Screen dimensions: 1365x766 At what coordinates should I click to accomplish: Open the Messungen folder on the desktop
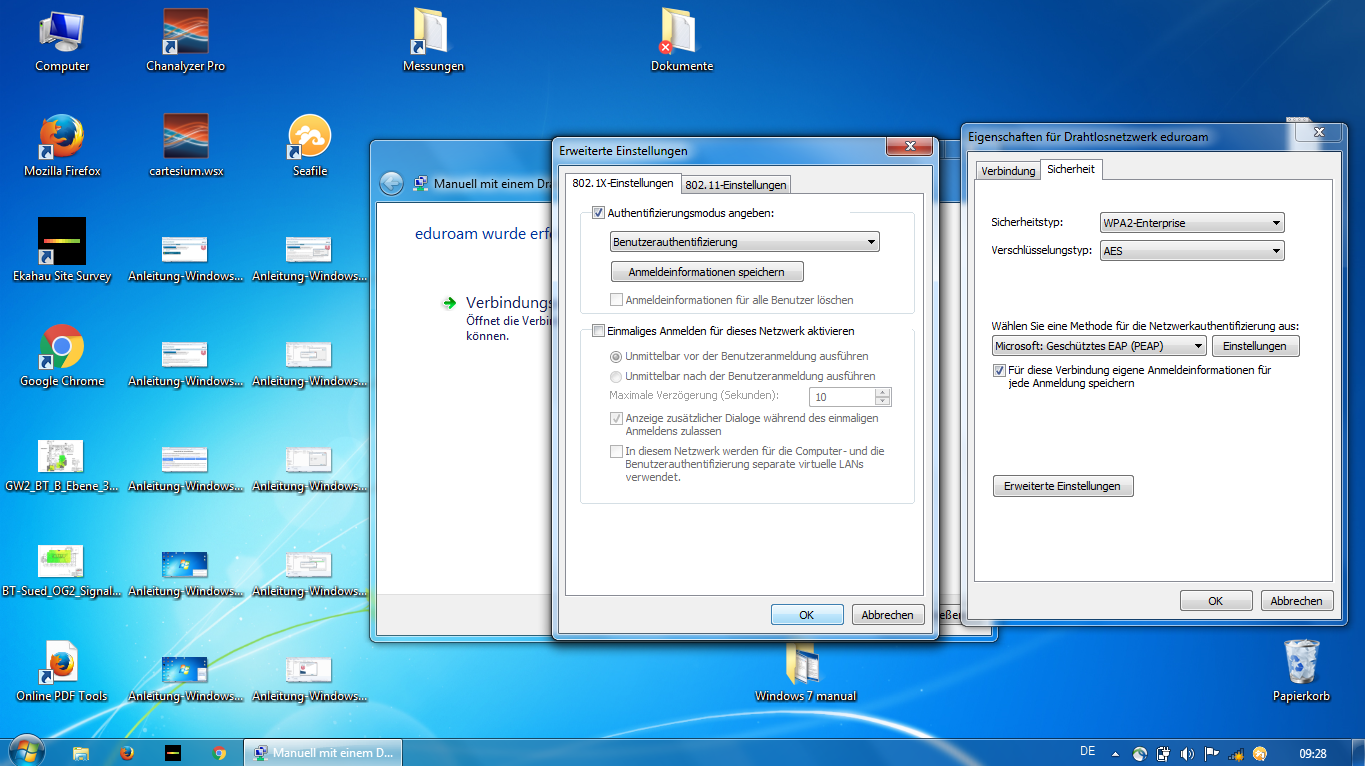coord(433,34)
